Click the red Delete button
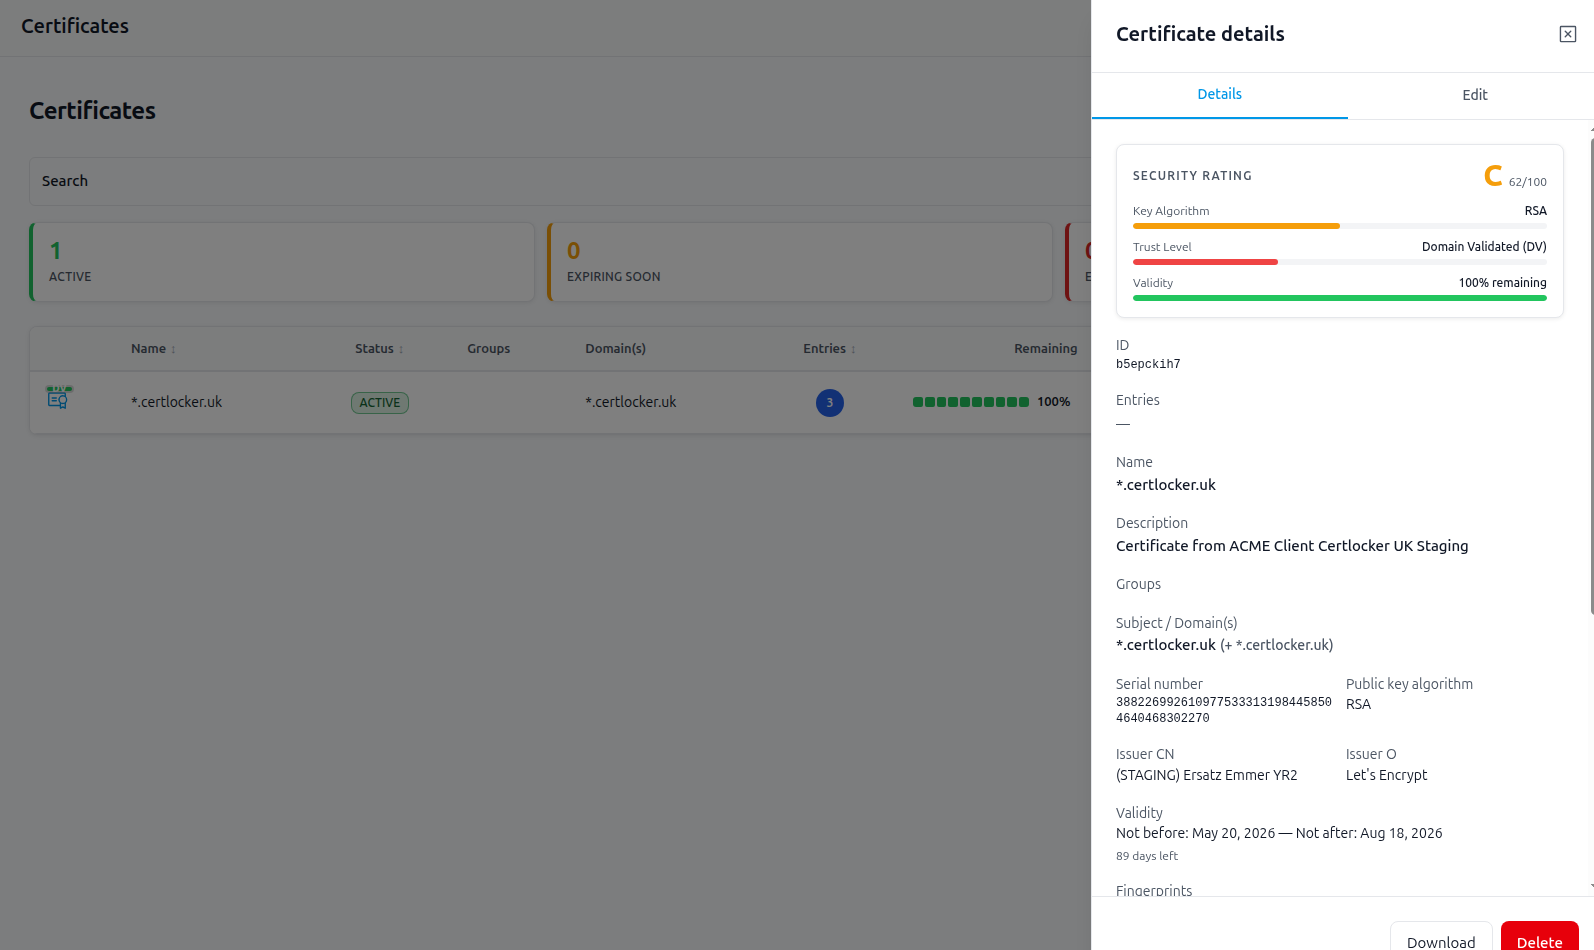Screen dimensions: 1594x950 pyautogui.click(x=1540, y=941)
